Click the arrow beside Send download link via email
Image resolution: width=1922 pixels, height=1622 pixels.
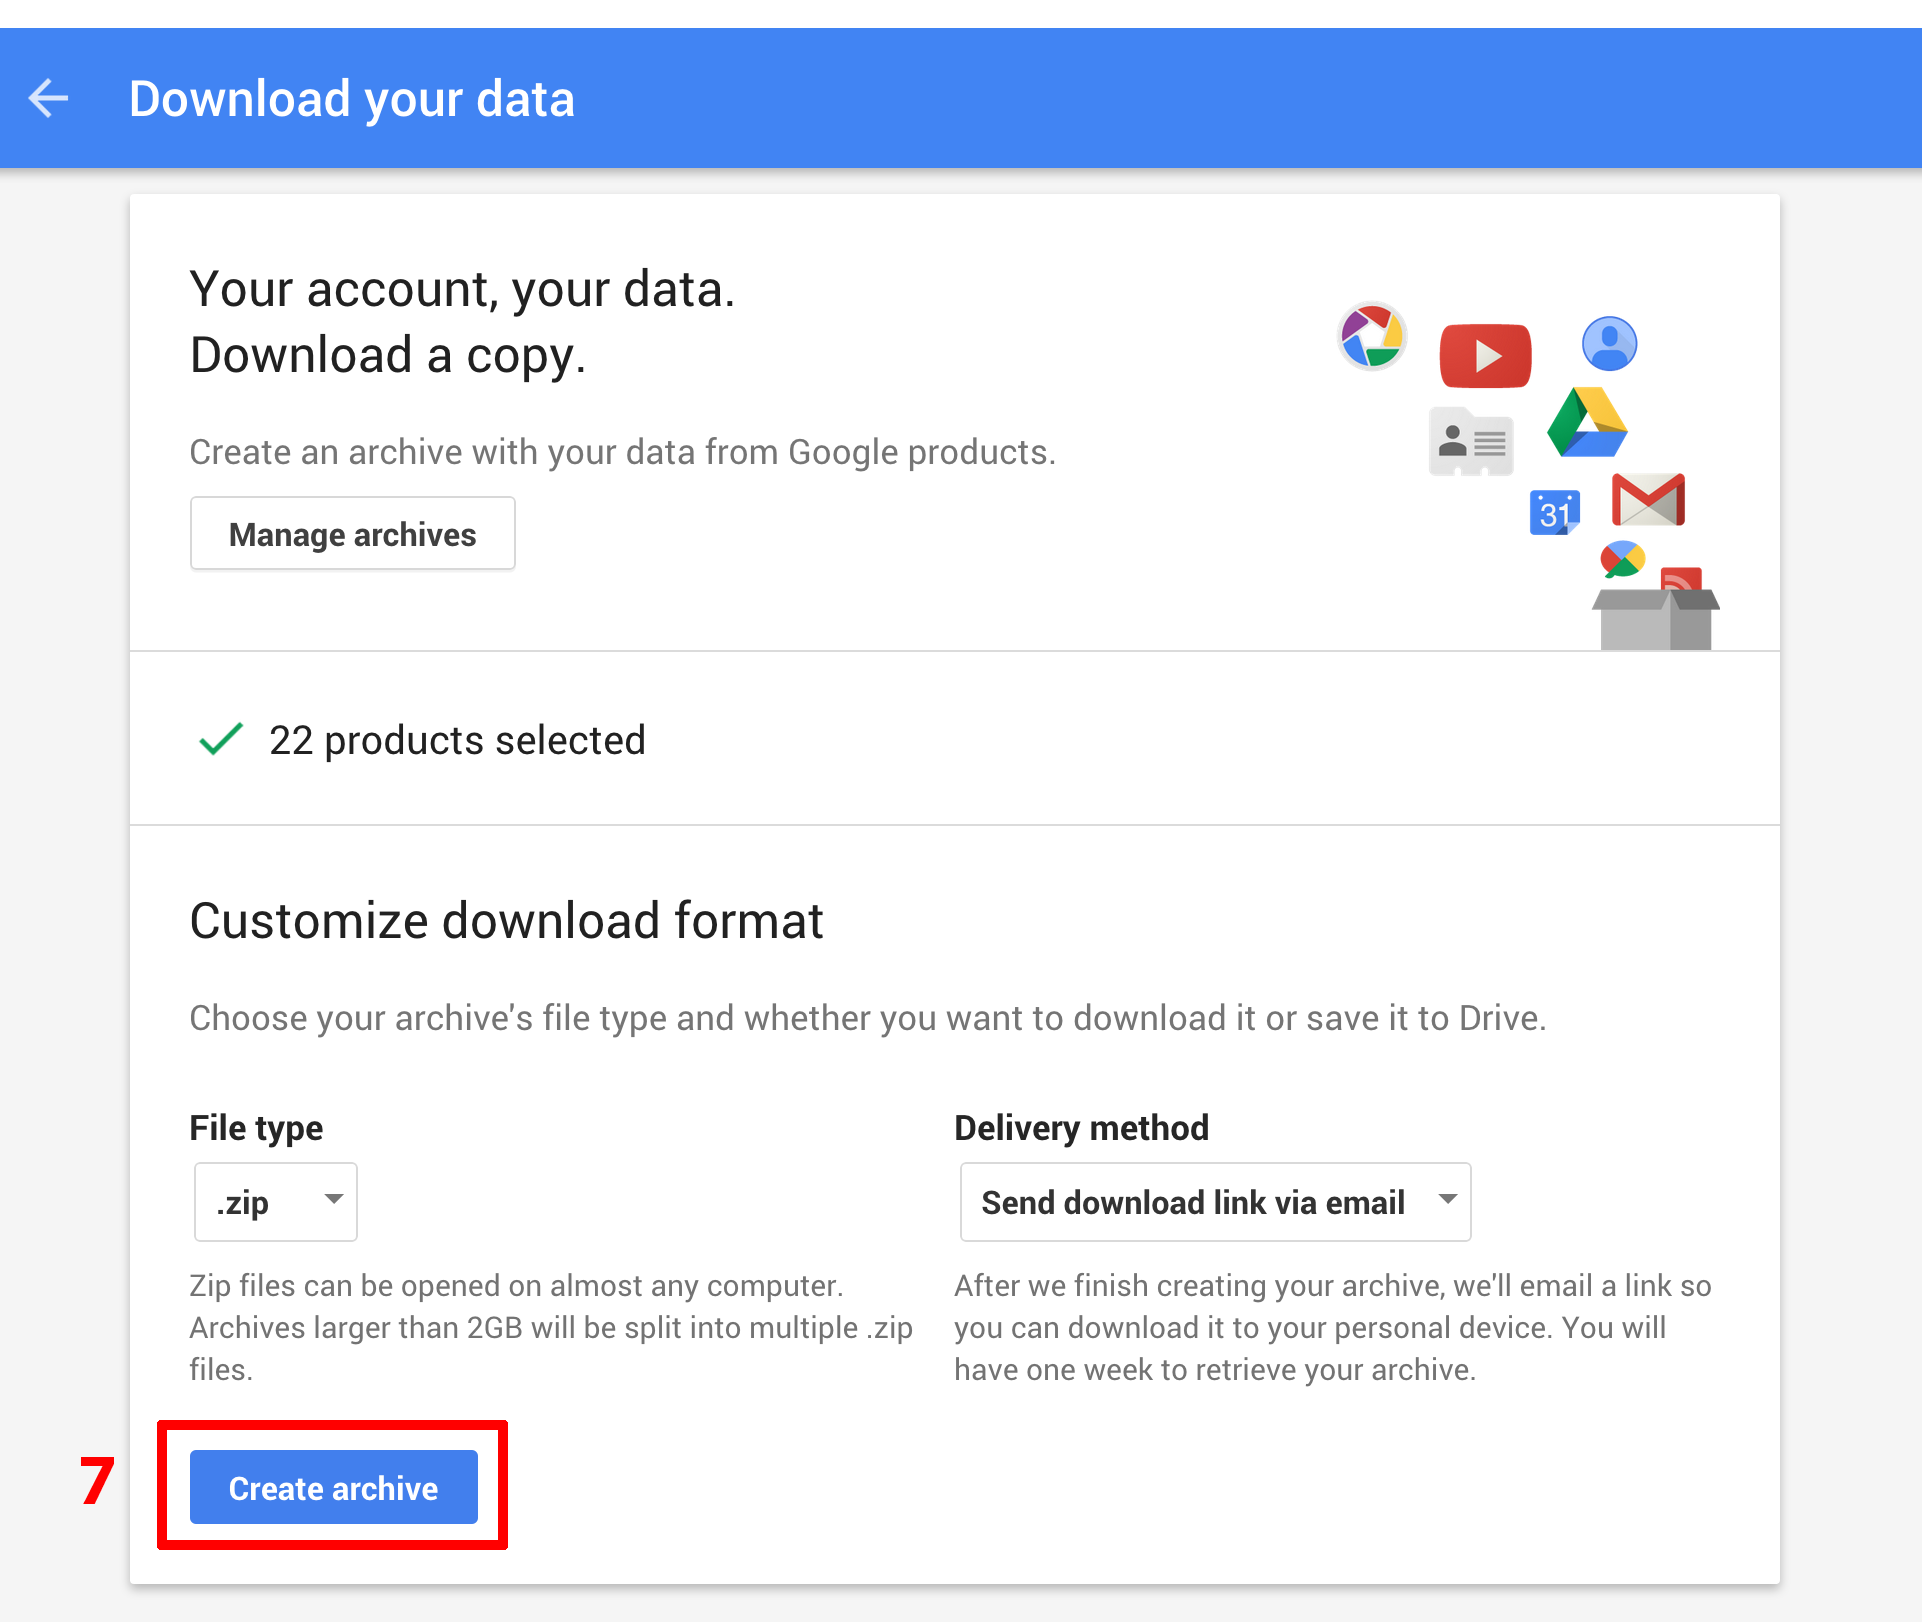(1447, 1199)
